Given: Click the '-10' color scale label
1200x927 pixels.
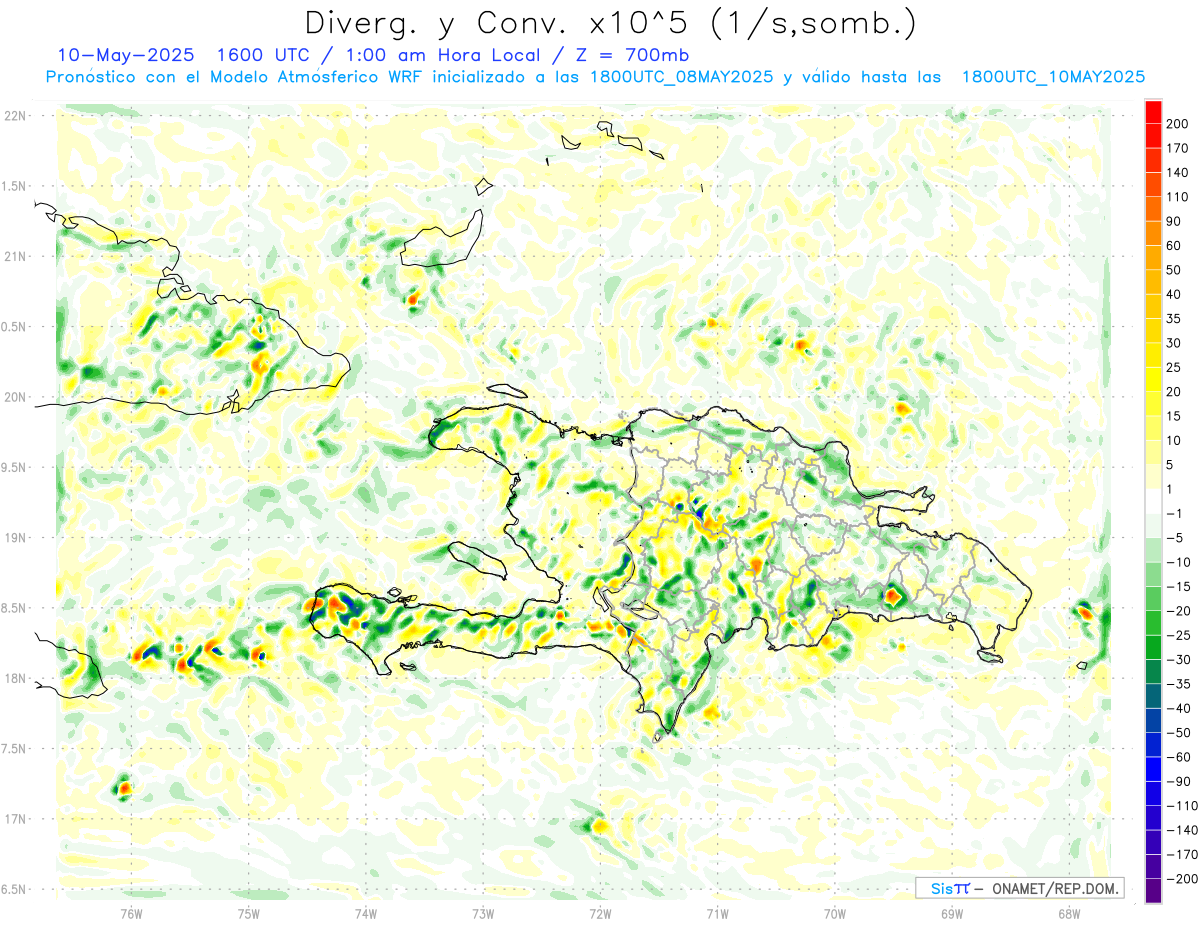Looking at the screenshot, I should [1178, 562].
